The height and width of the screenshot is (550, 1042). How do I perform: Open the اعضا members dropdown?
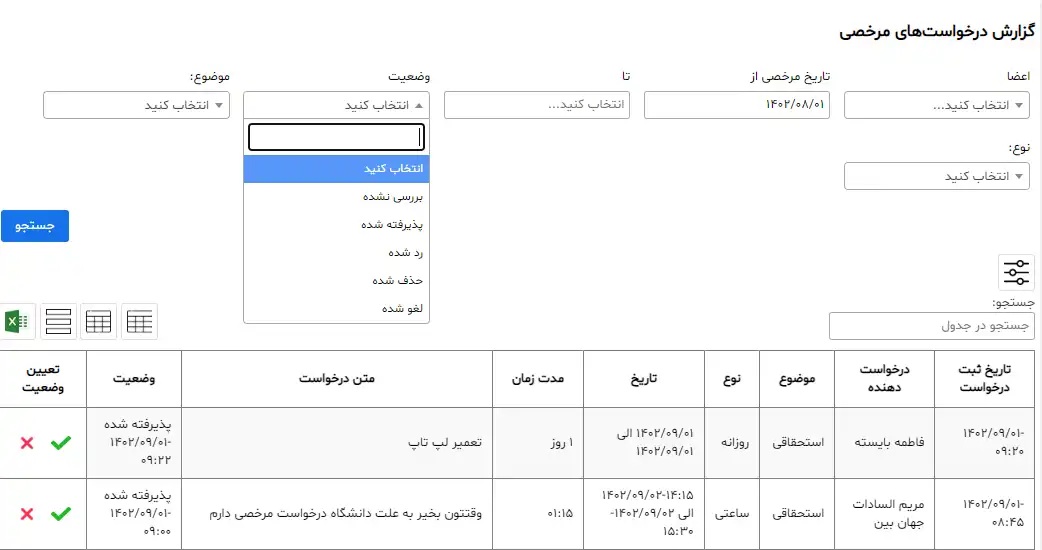[936, 105]
